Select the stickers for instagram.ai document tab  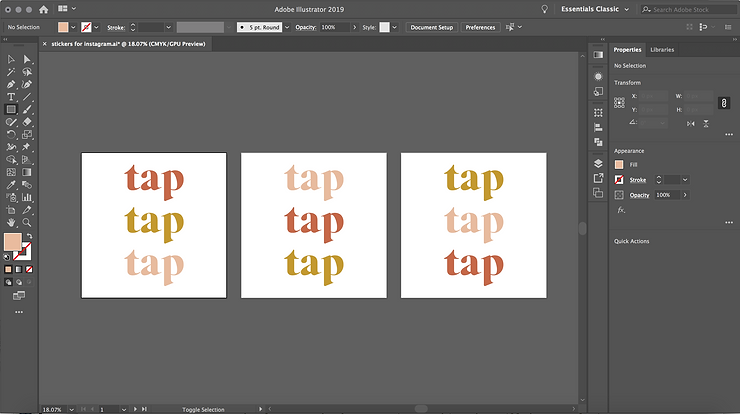tap(128, 44)
